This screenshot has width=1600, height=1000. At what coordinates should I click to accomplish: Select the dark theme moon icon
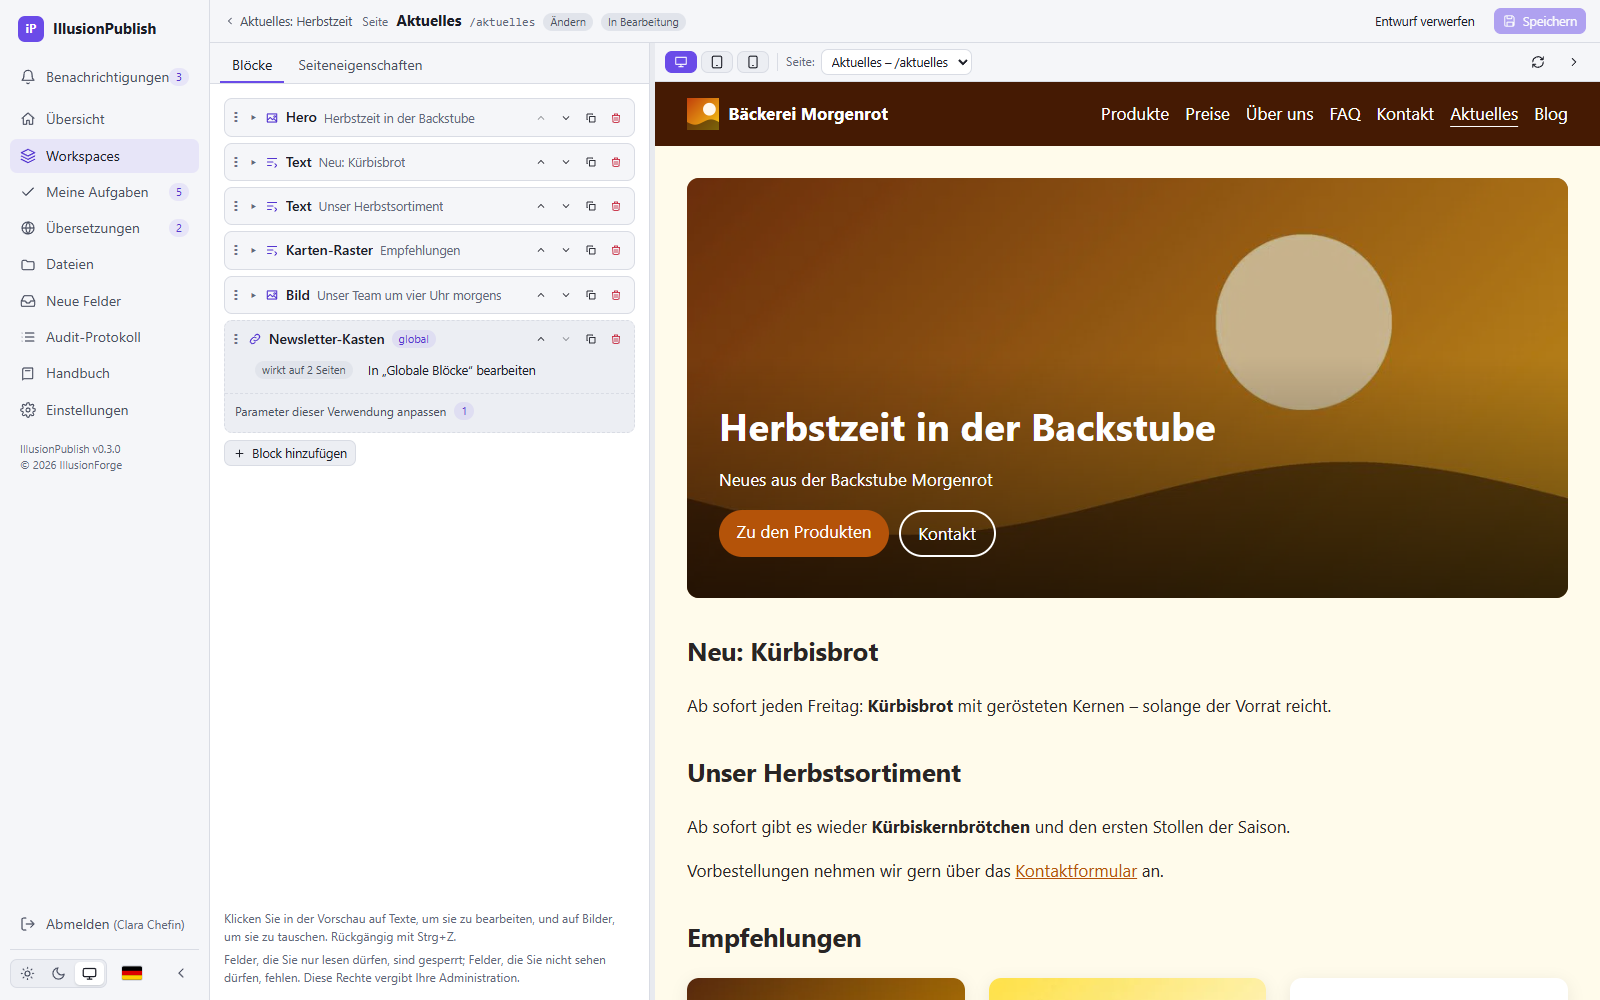(x=59, y=973)
